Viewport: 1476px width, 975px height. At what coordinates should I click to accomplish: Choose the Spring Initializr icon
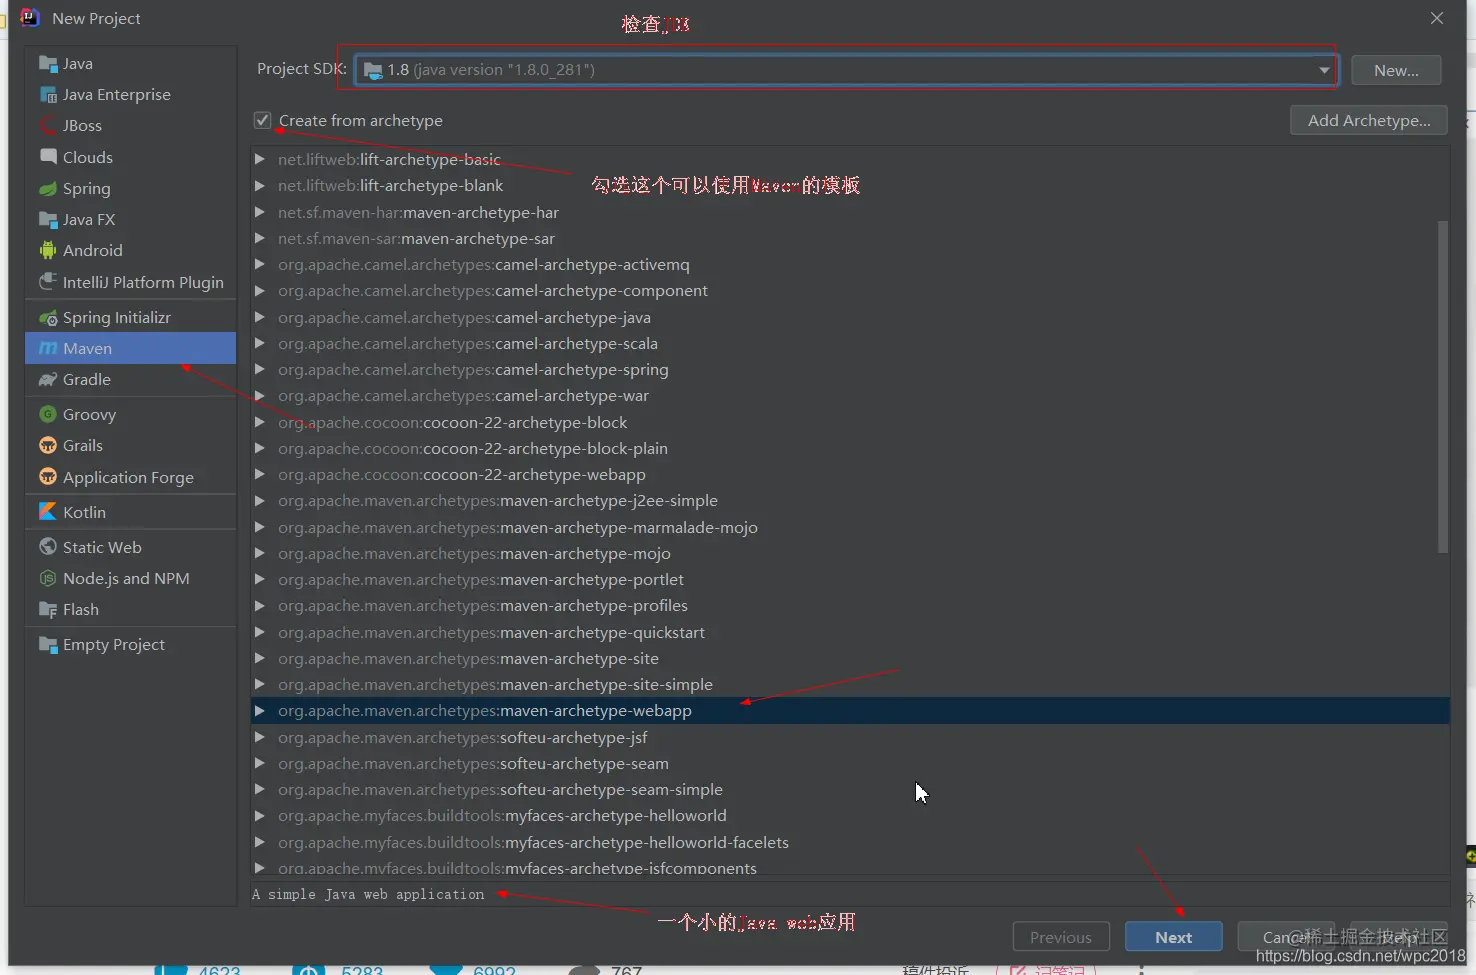(48, 318)
